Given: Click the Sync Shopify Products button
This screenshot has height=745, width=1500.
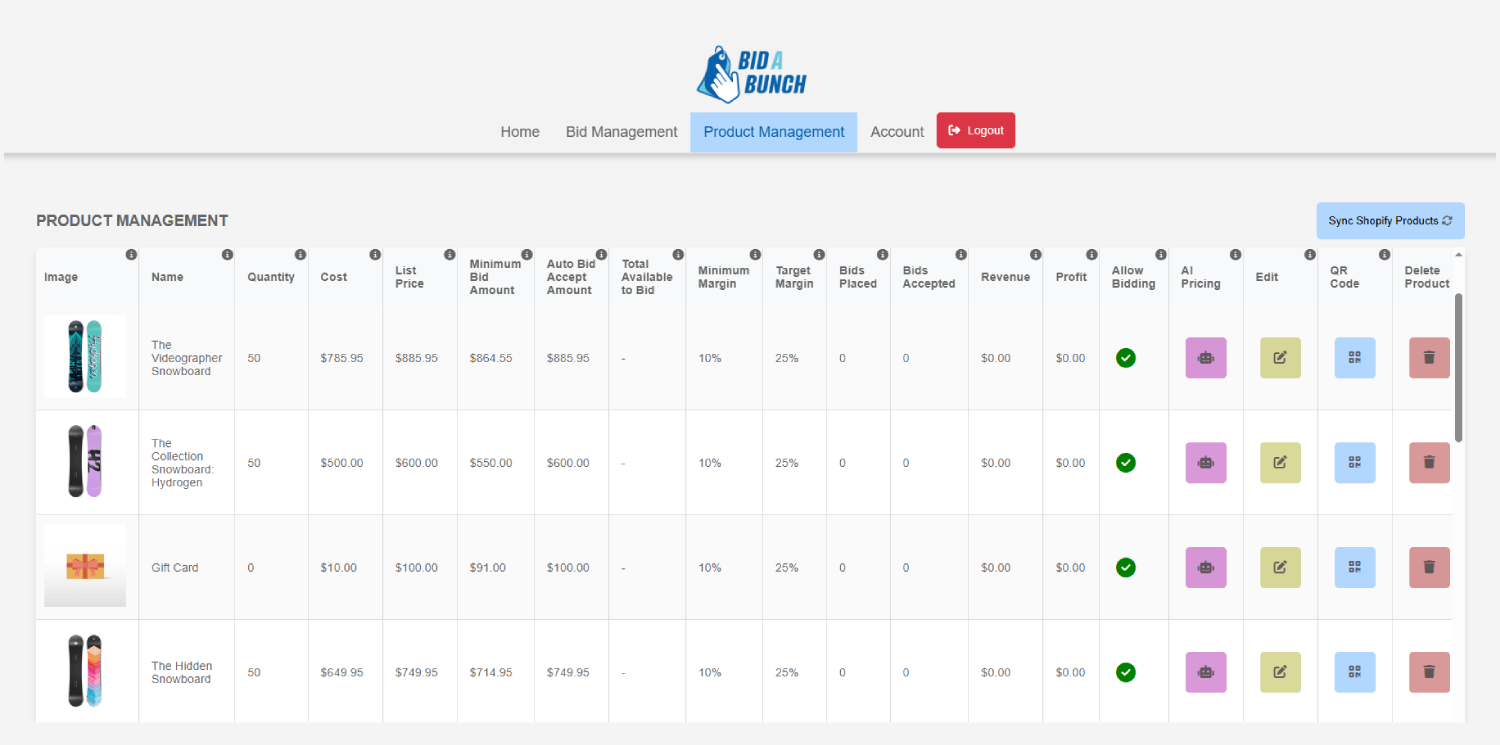Looking at the screenshot, I should point(1390,220).
